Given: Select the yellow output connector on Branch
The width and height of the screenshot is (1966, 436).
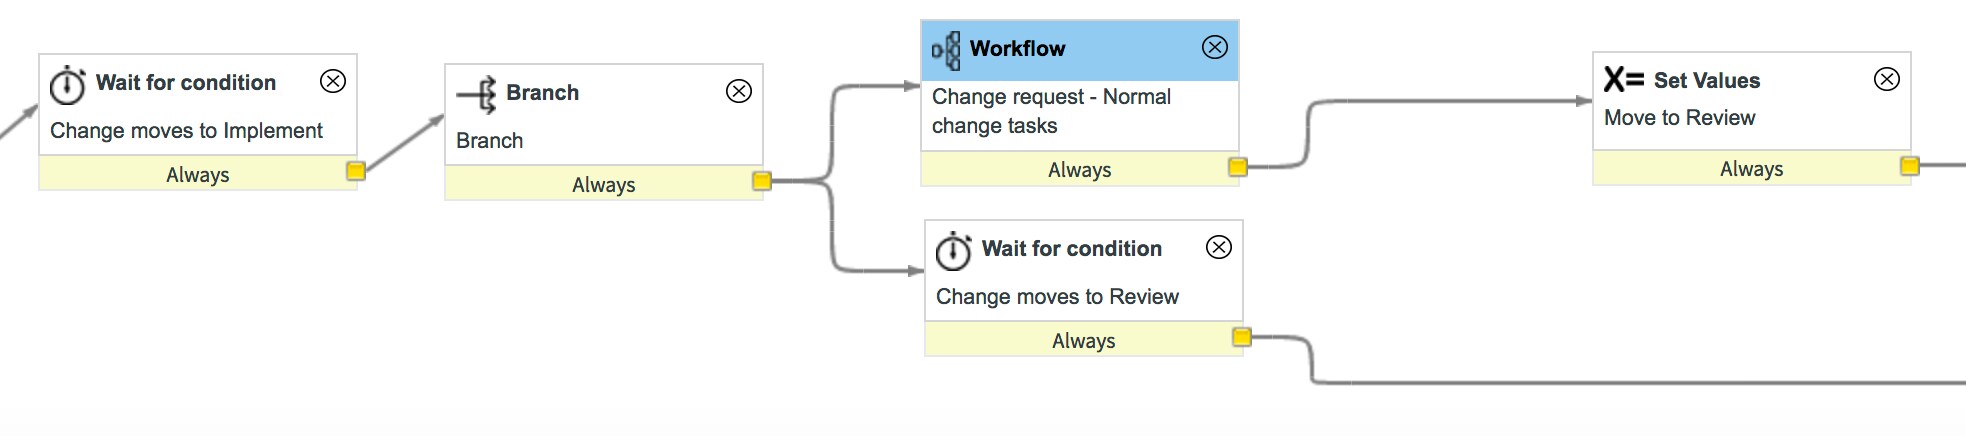Looking at the screenshot, I should click(762, 181).
